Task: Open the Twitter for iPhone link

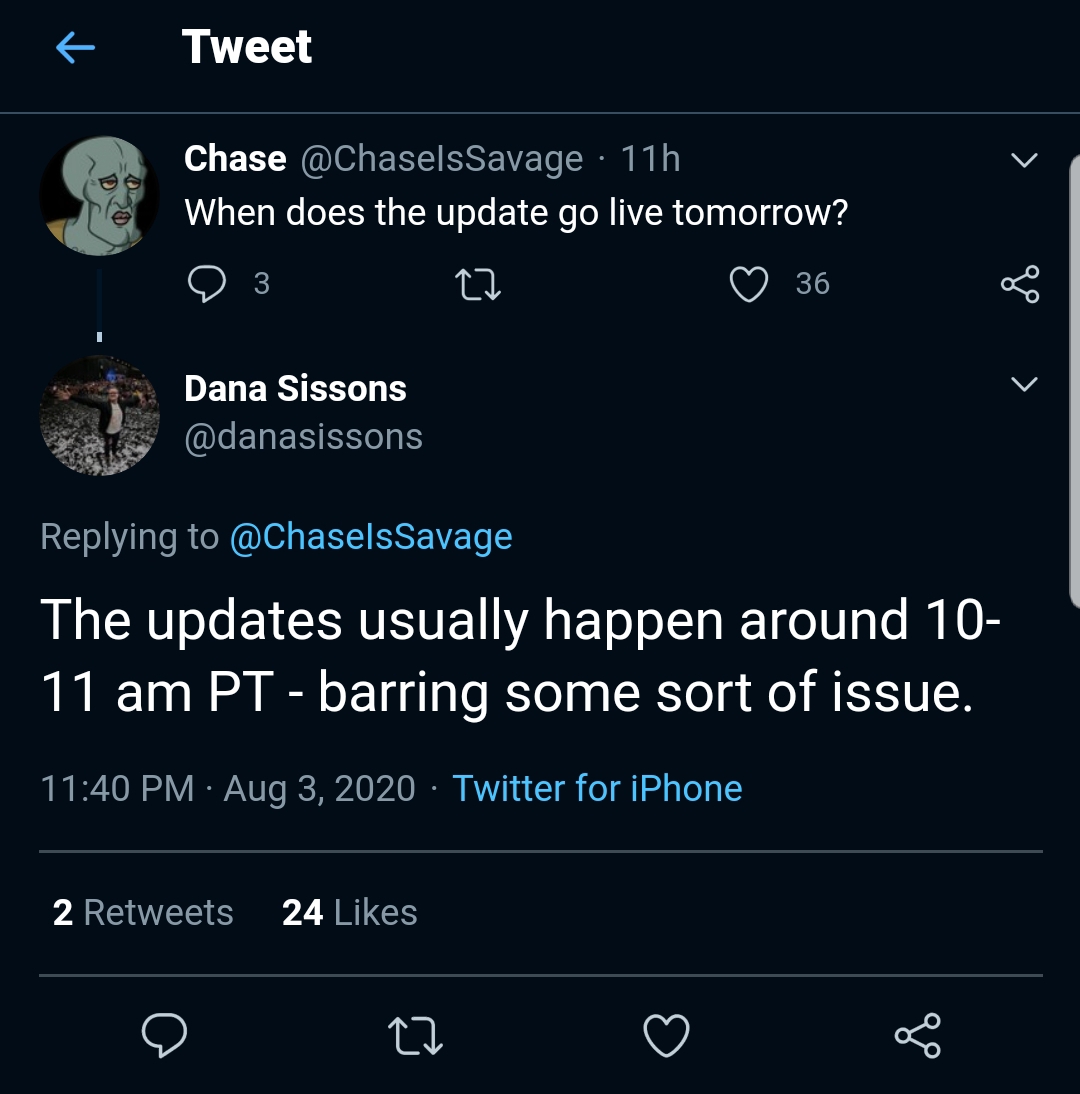Action: [x=597, y=788]
